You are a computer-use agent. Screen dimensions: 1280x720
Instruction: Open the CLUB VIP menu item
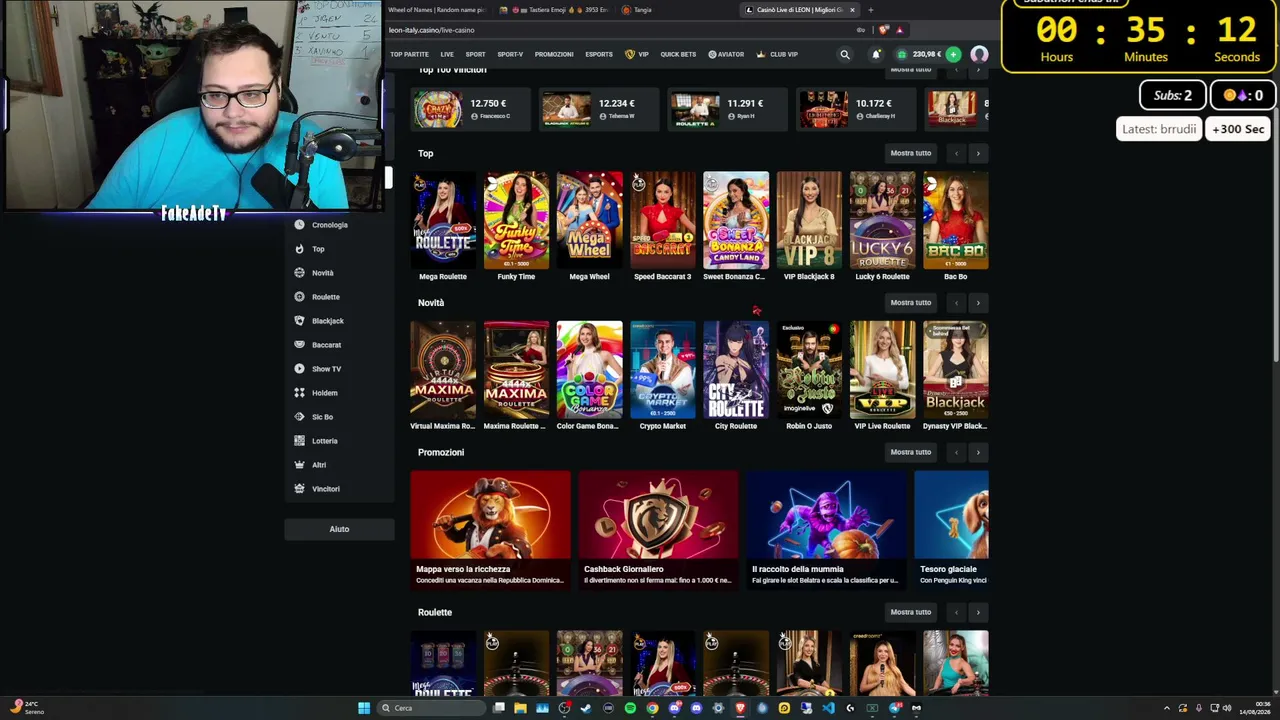pos(778,54)
